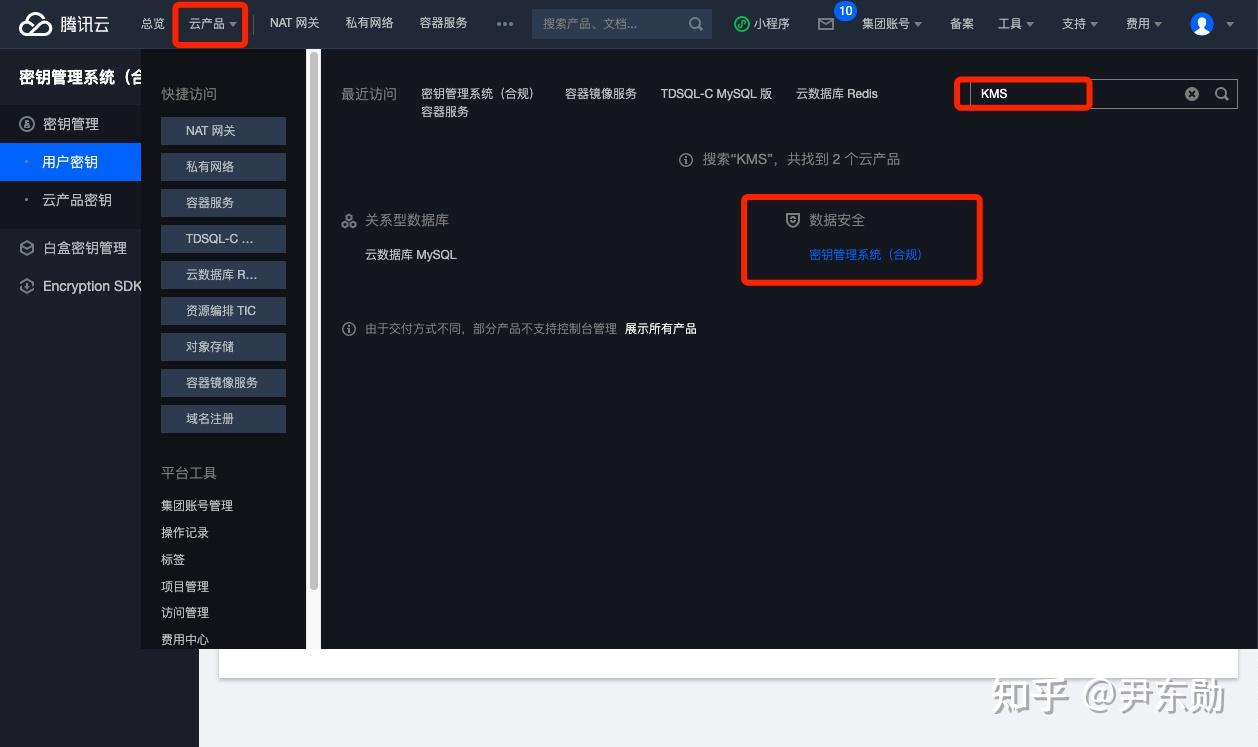Click the 白盒密钥管理 sidebar icon
The width and height of the screenshot is (1258, 747).
point(26,247)
